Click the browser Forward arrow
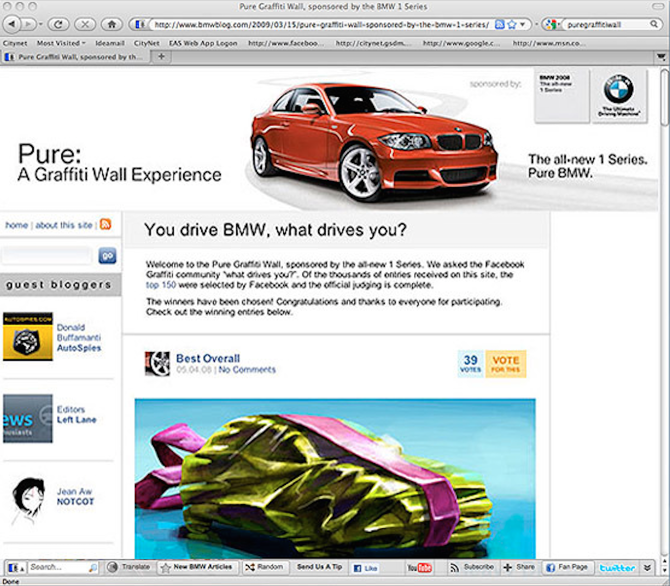Viewport: 670px width, 586px height. point(29,24)
